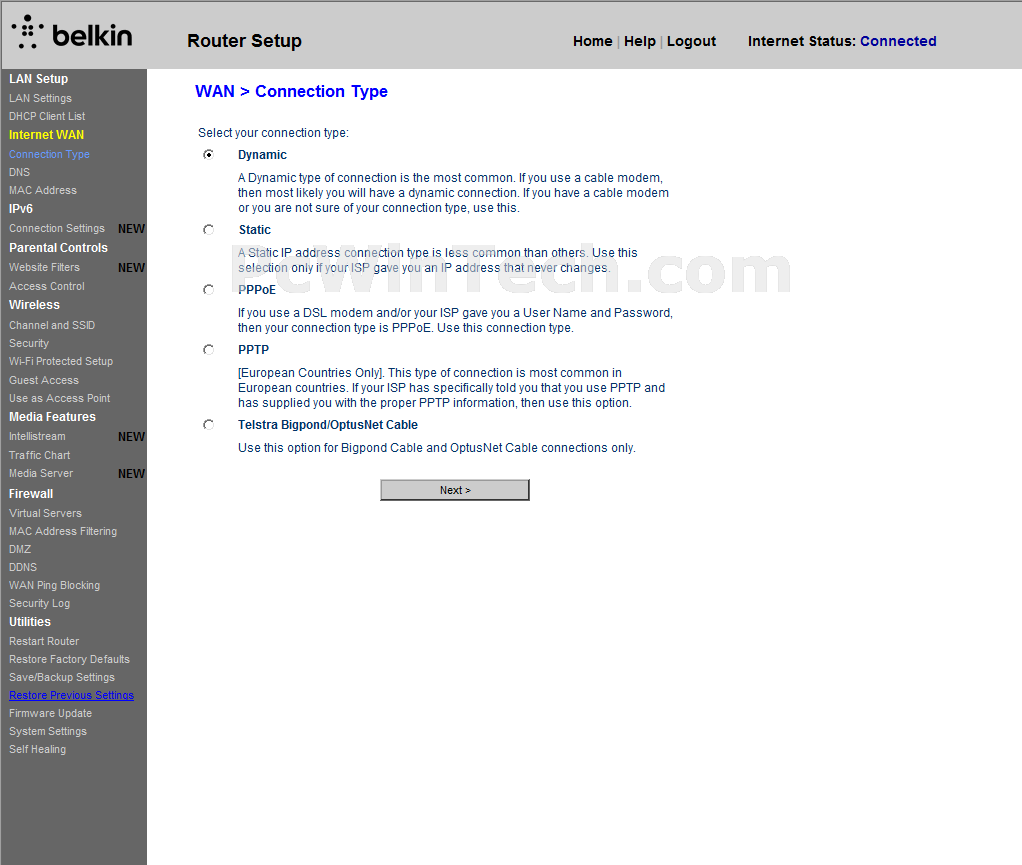Open Website Filters page
The image size is (1022, 865).
[x=44, y=267]
